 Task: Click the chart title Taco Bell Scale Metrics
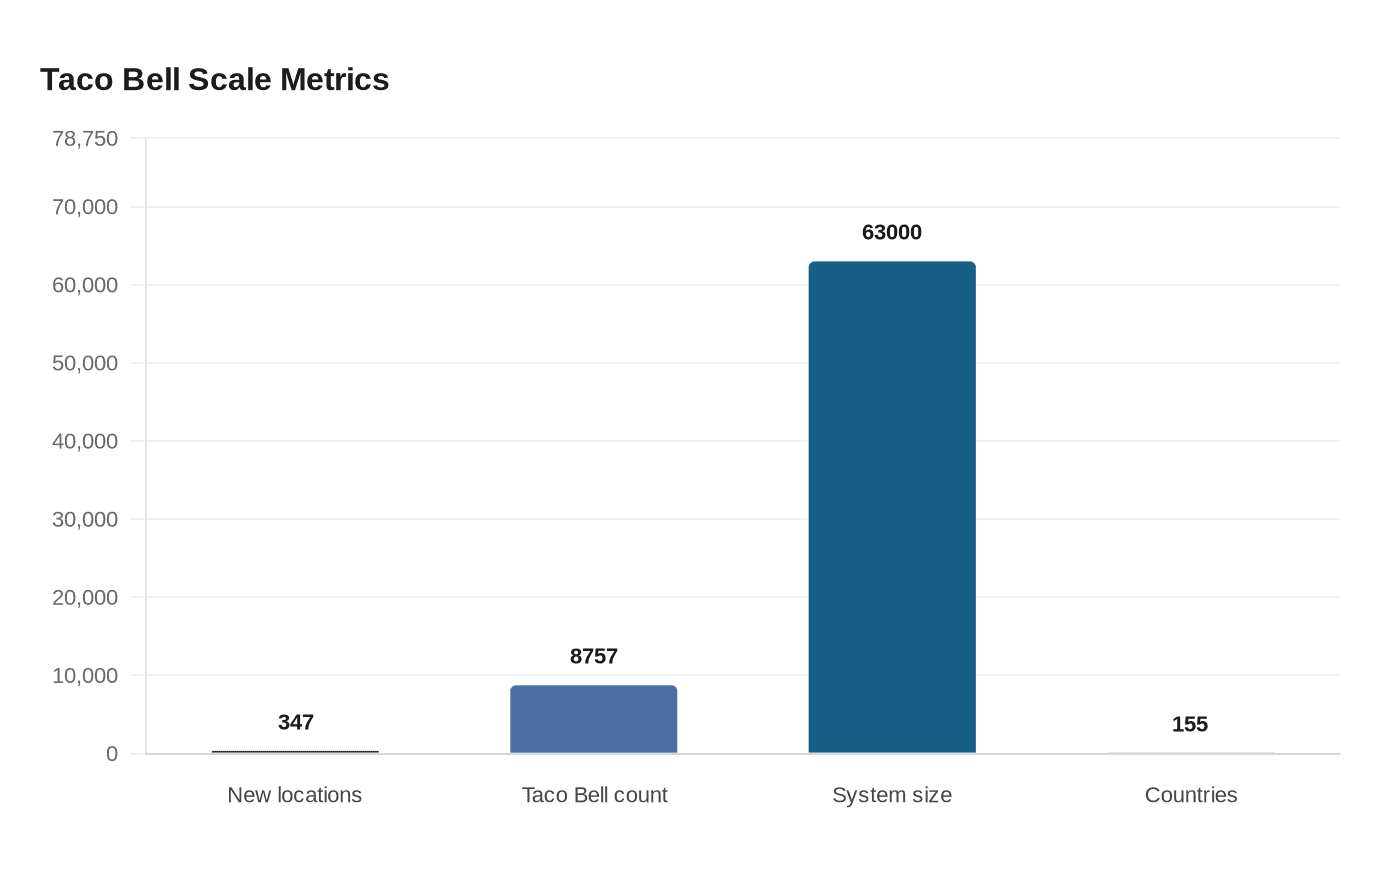click(214, 79)
